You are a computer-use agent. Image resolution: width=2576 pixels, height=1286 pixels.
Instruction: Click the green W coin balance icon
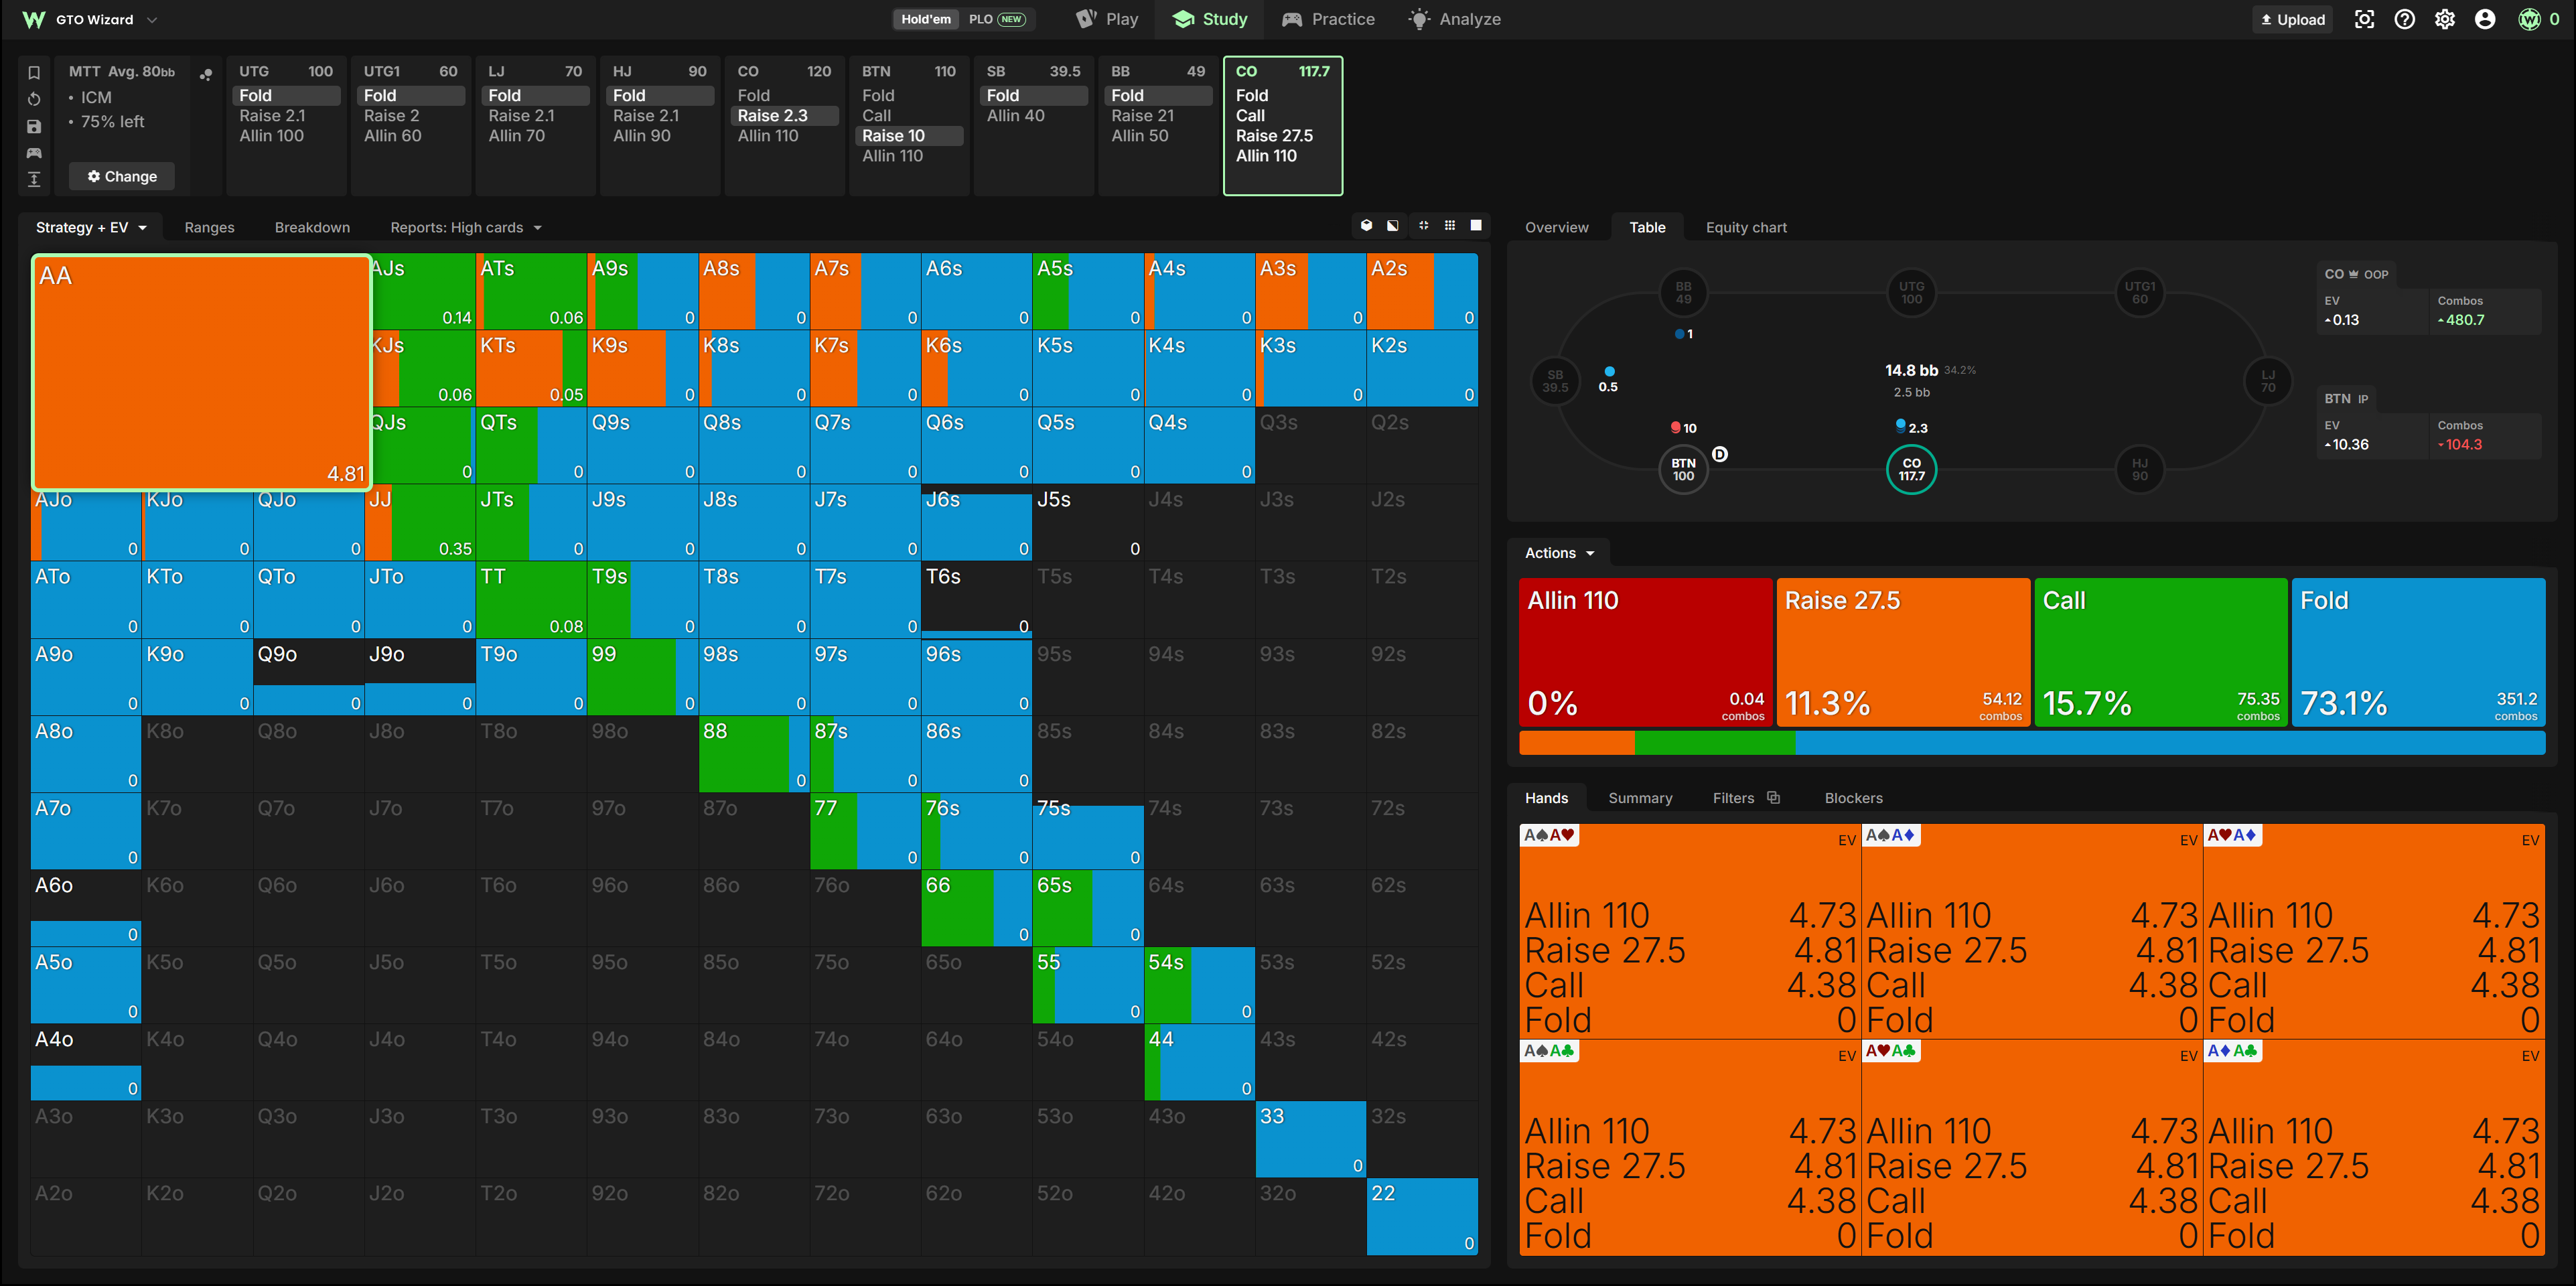coord(2529,19)
